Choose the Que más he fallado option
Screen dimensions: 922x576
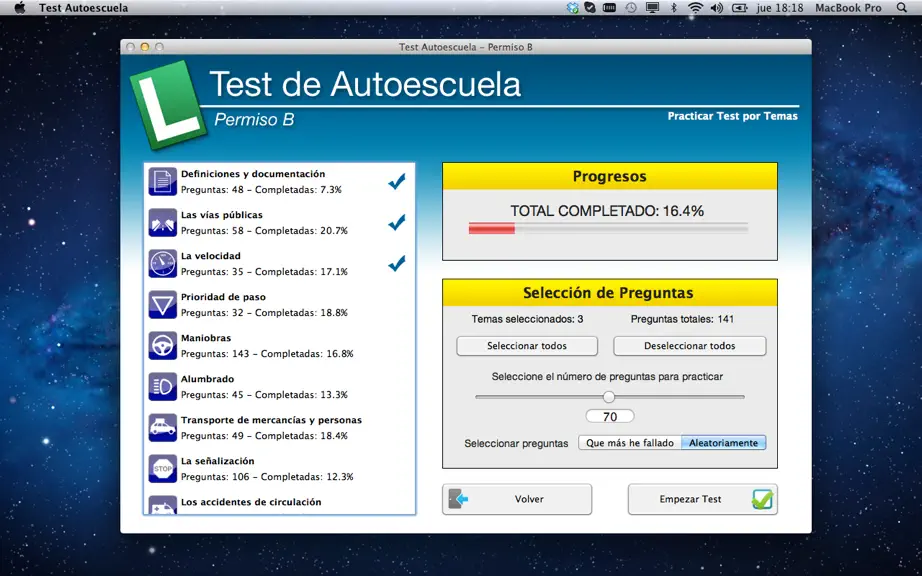[x=630, y=443]
